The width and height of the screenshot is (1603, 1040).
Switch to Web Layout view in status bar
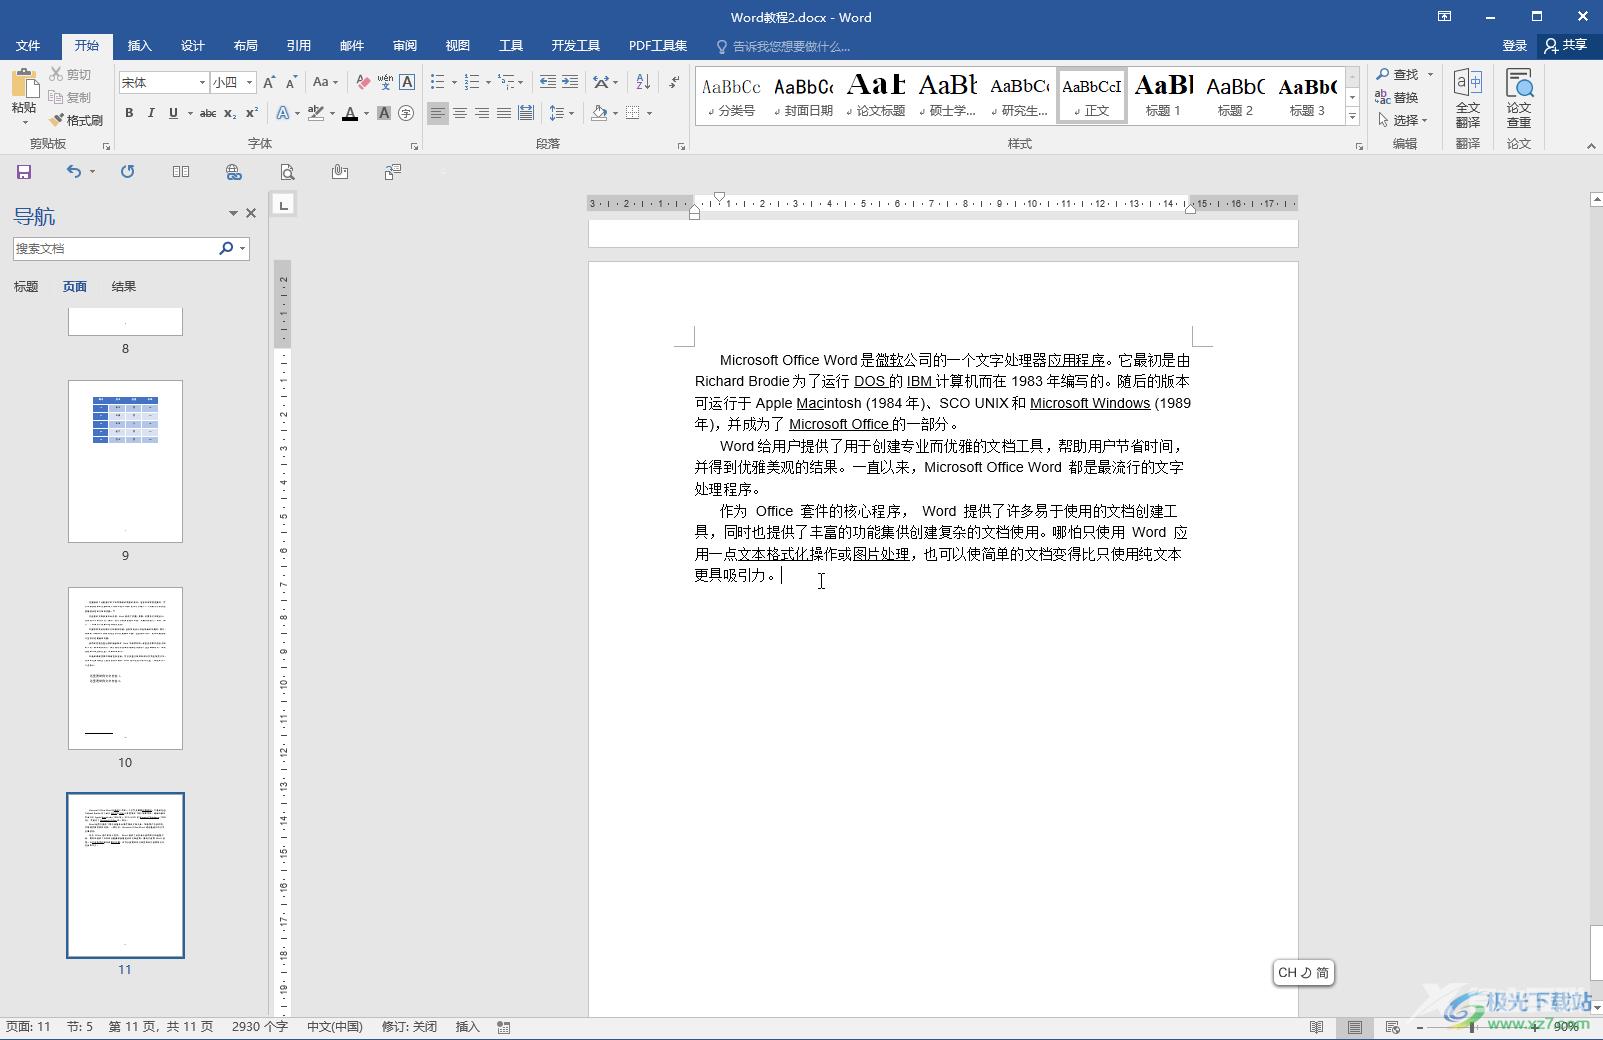1392,1027
